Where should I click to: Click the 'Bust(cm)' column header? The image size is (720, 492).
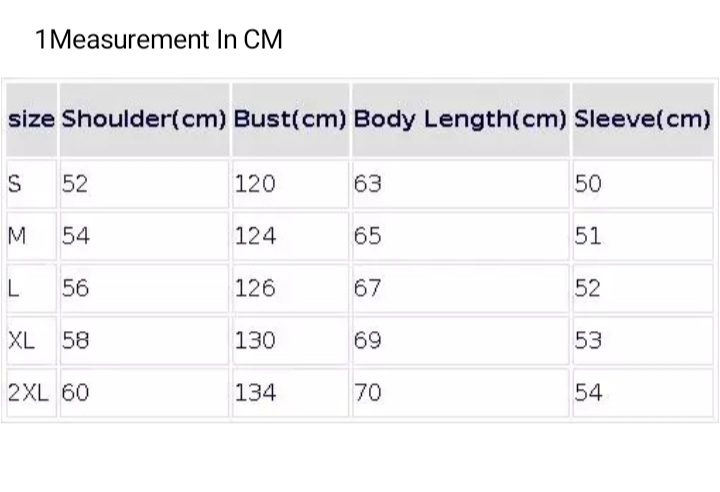pos(290,119)
